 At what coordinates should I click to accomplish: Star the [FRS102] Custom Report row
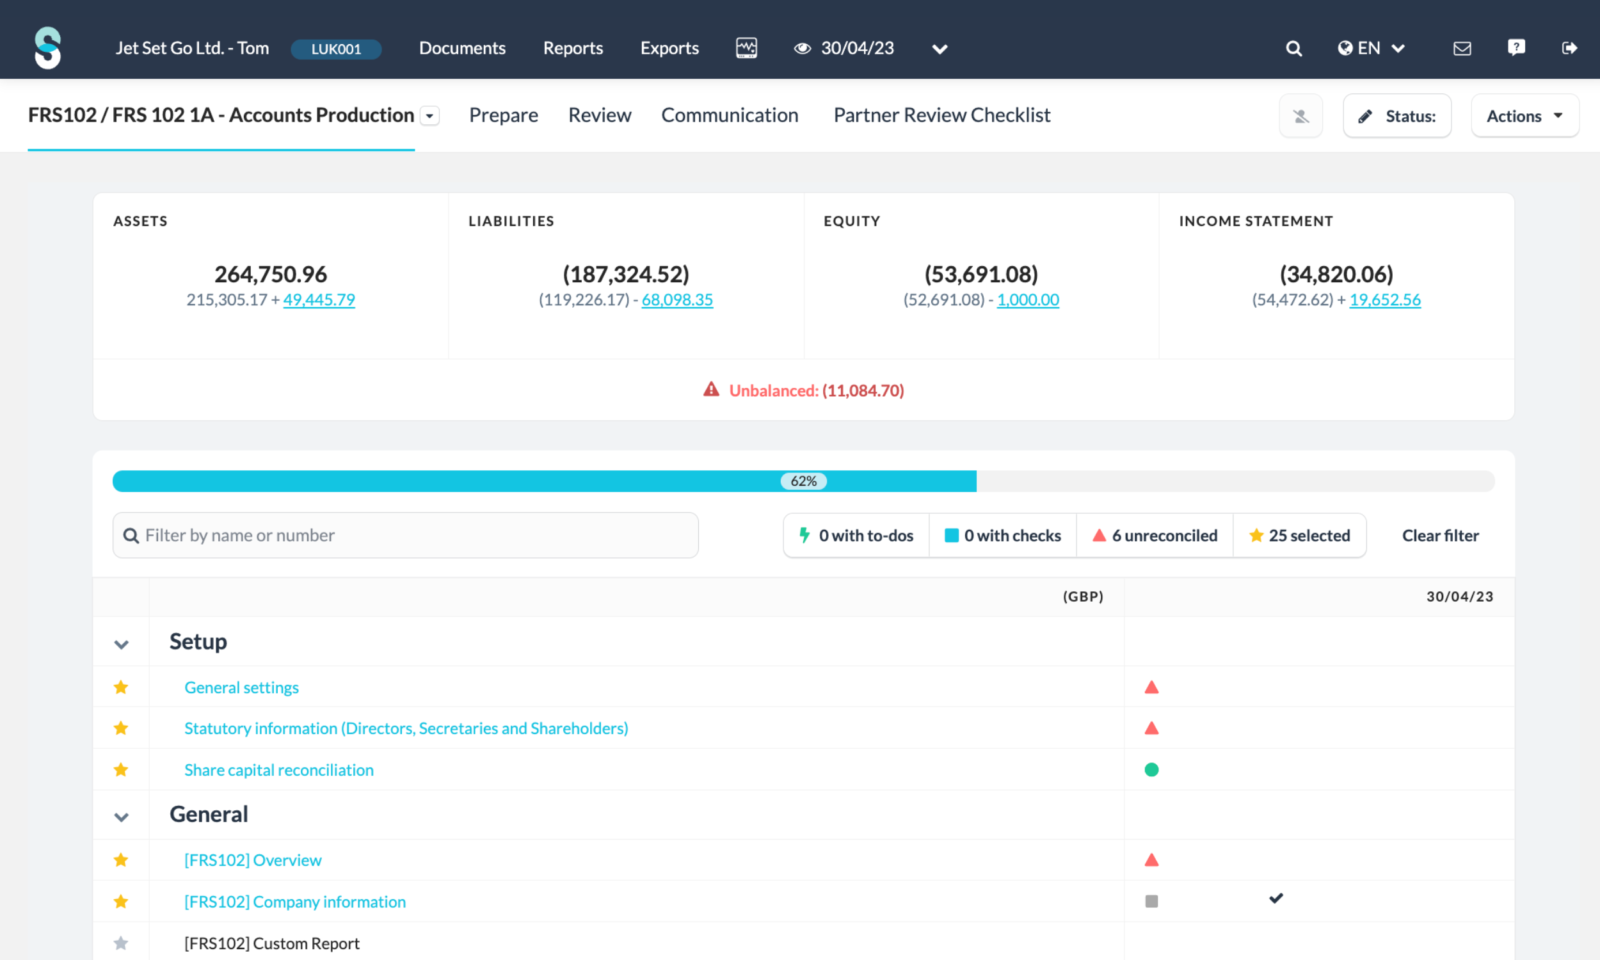pos(121,942)
